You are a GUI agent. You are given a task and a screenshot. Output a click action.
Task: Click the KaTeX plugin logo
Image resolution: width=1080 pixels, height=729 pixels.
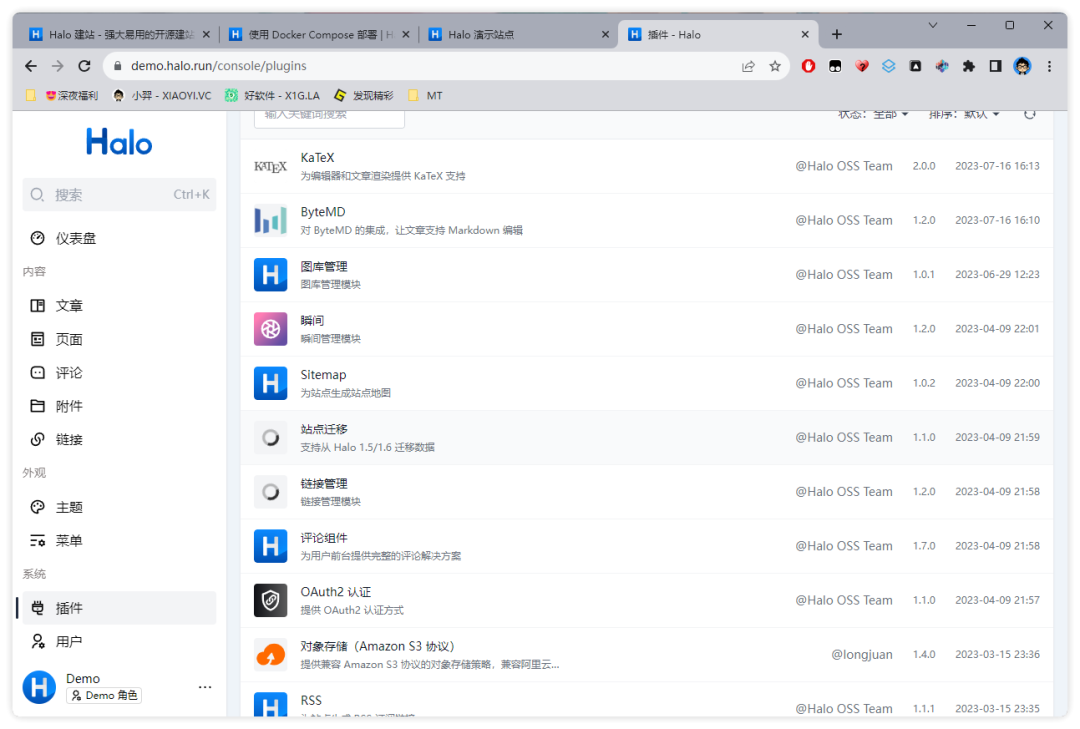coord(270,167)
